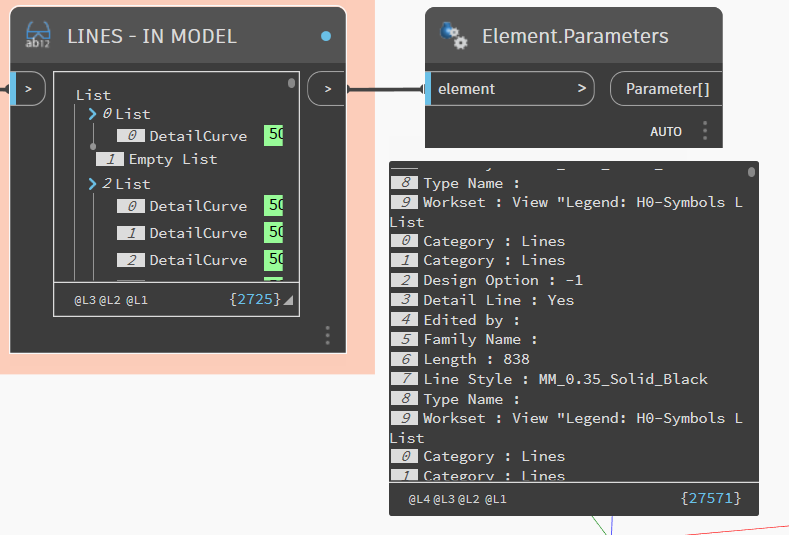Click the AUTO lacing label
Viewport: 789px width, 535px height.
pos(666,132)
